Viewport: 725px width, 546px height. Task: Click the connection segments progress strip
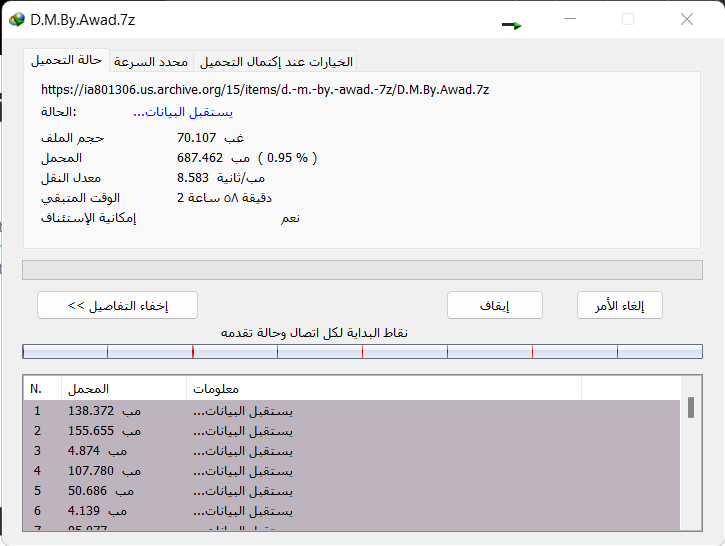362,351
